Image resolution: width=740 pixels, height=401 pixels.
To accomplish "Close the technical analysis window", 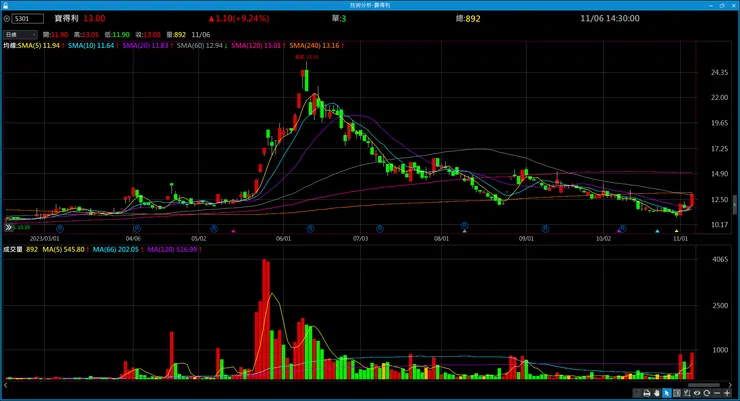I will (x=733, y=5).
